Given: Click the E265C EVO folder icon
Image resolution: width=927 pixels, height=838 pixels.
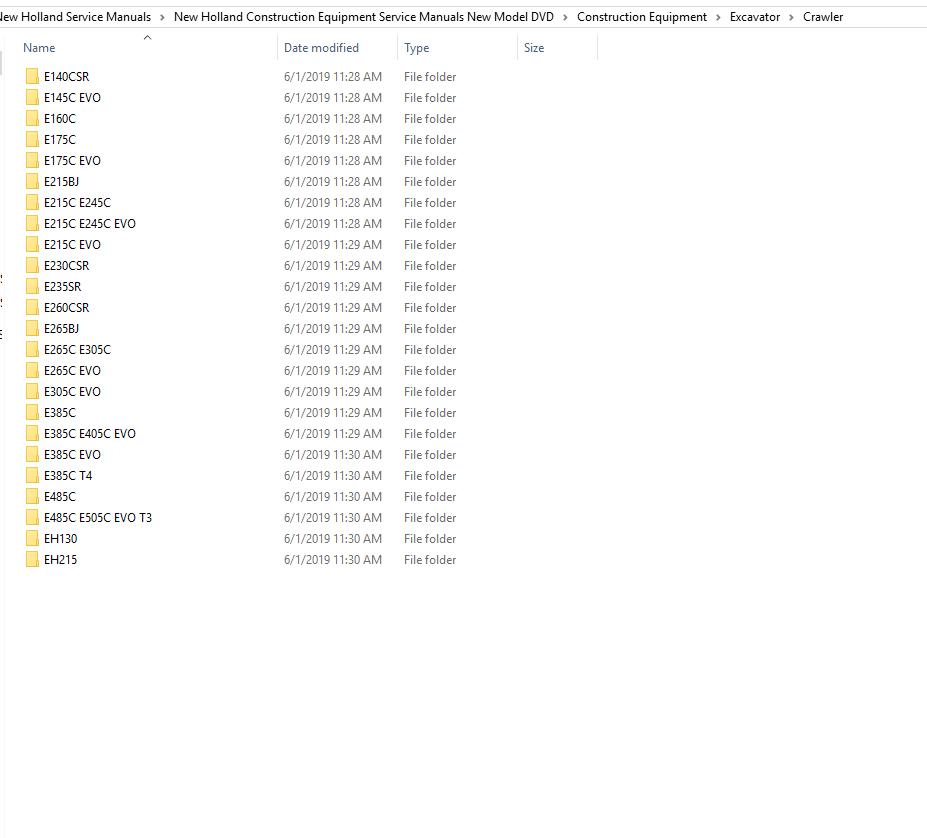Looking at the screenshot, I should click(33, 370).
